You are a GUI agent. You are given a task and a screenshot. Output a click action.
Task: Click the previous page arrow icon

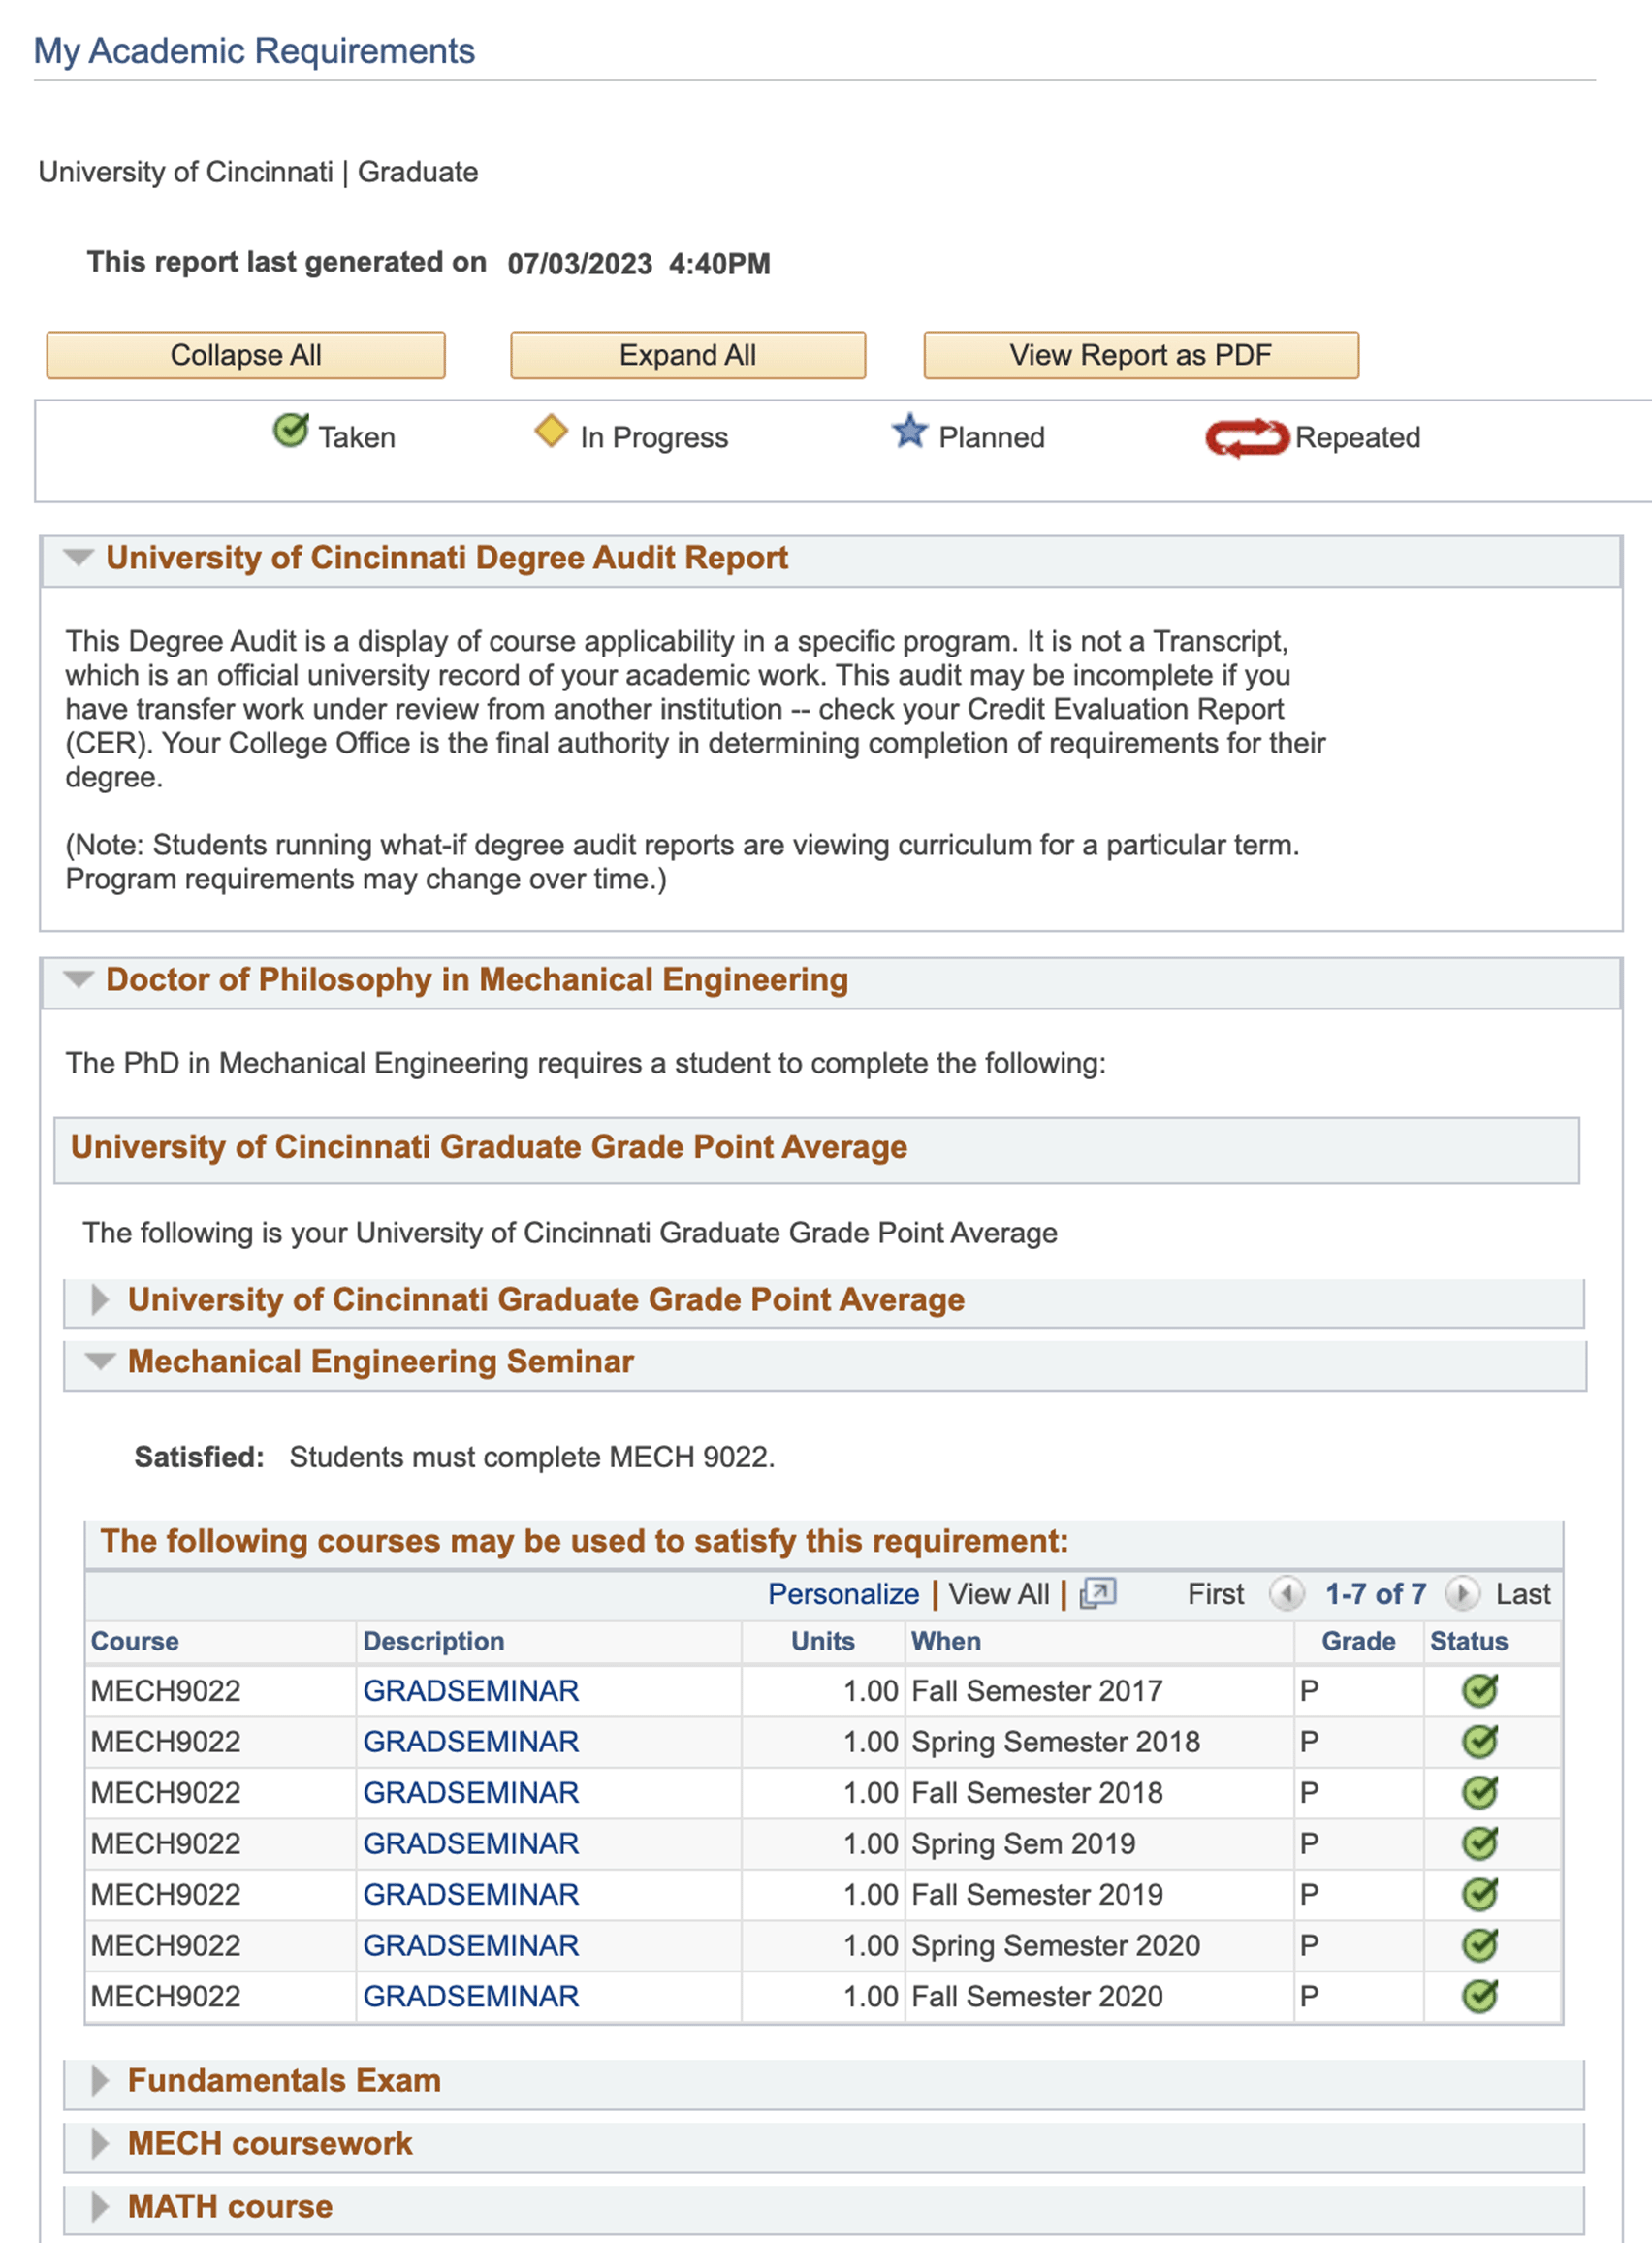(x=1286, y=1593)
